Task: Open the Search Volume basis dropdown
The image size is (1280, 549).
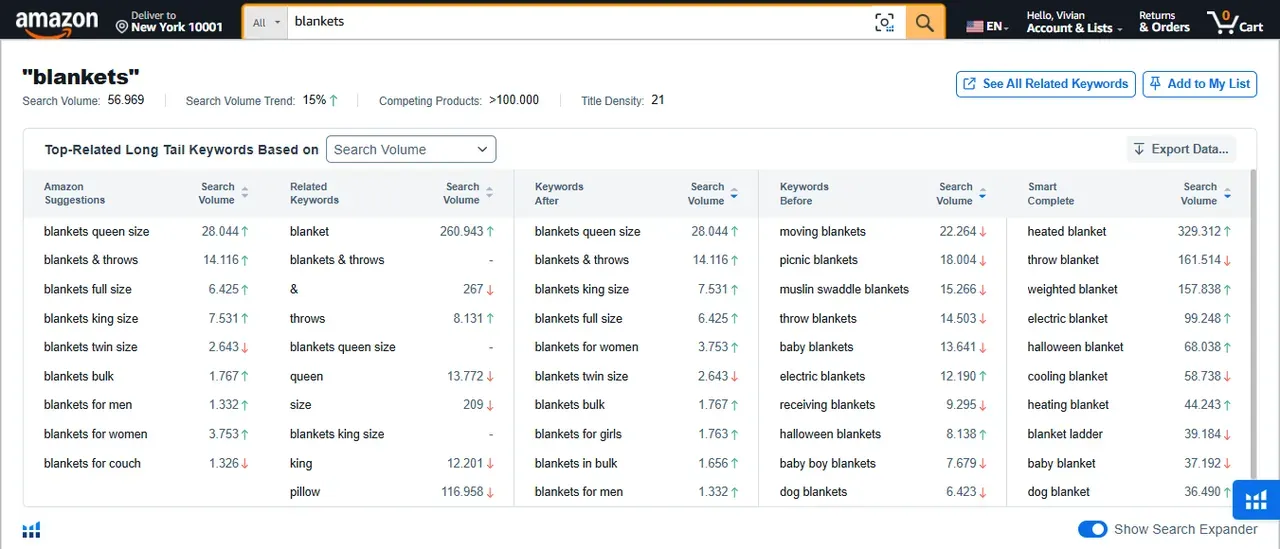Action: tap(411, 150)
